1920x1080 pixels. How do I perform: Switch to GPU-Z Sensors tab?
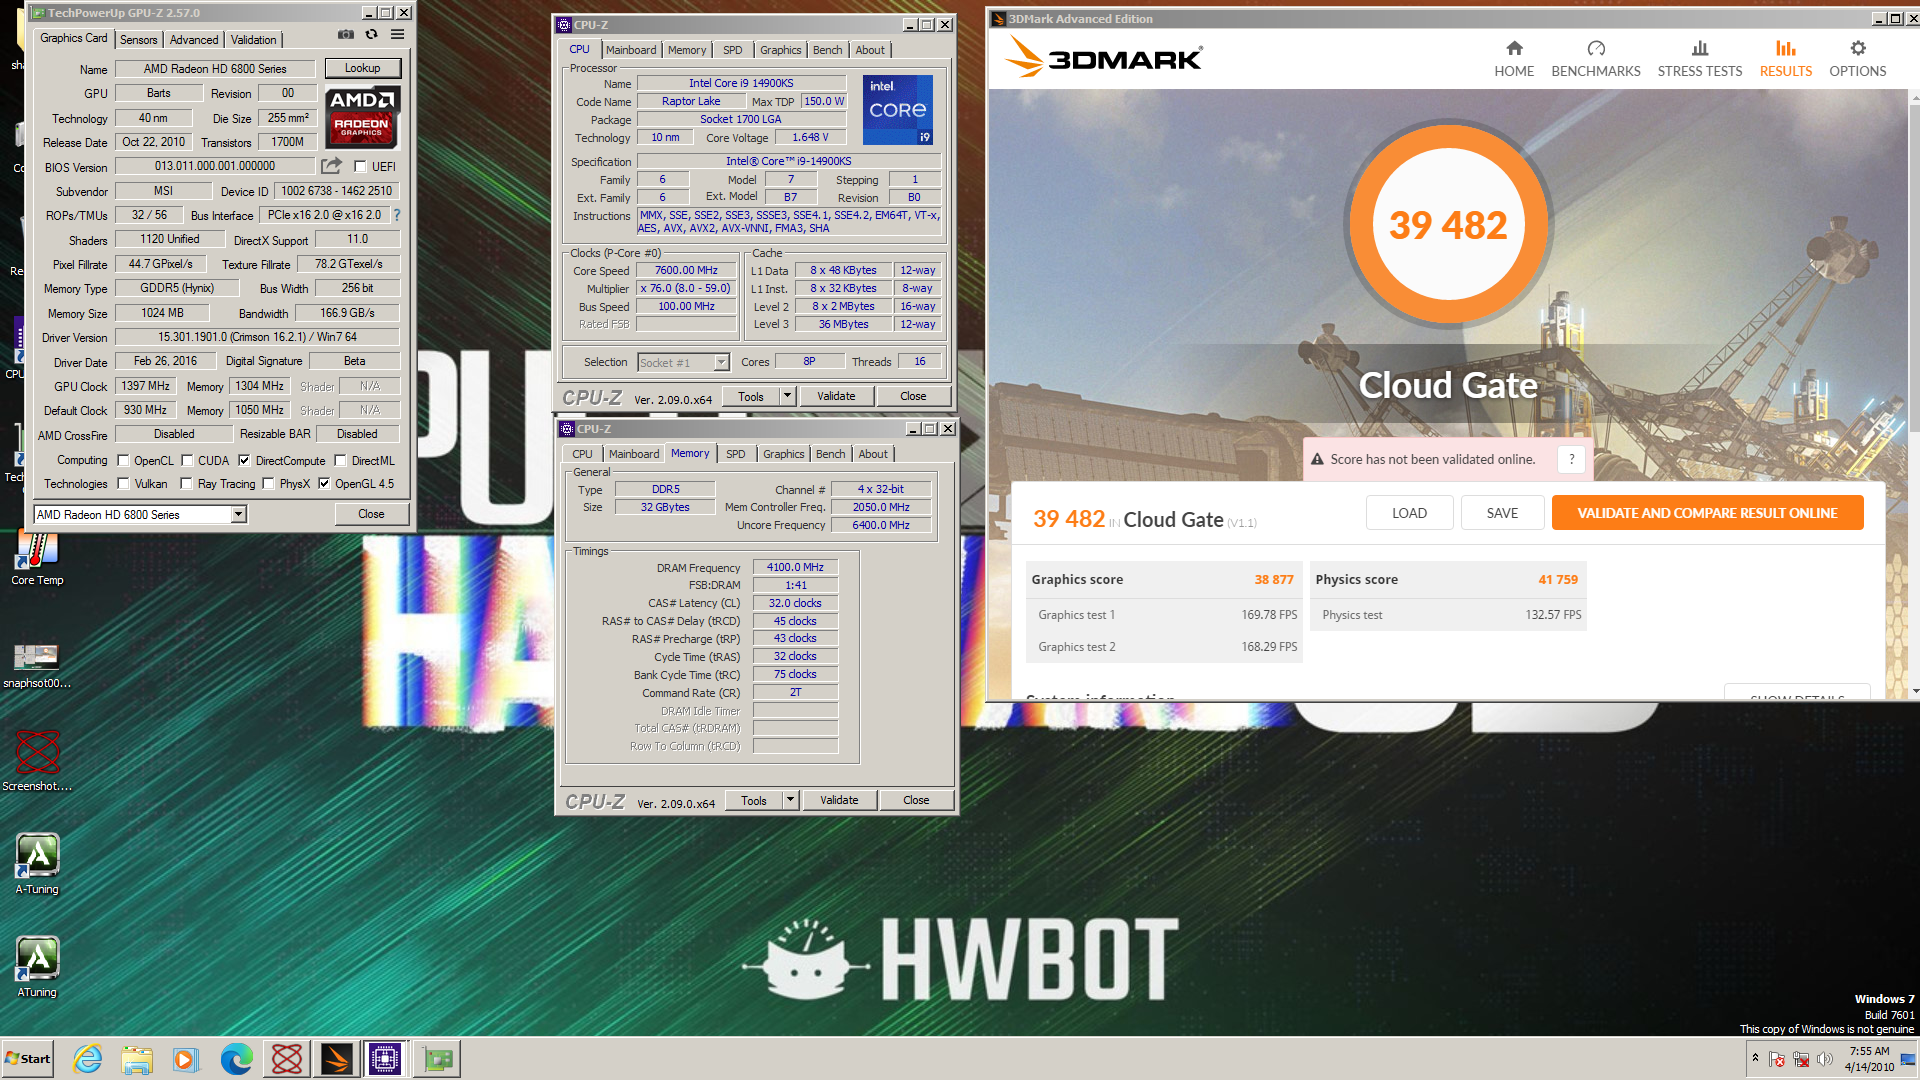pos(139,39)
